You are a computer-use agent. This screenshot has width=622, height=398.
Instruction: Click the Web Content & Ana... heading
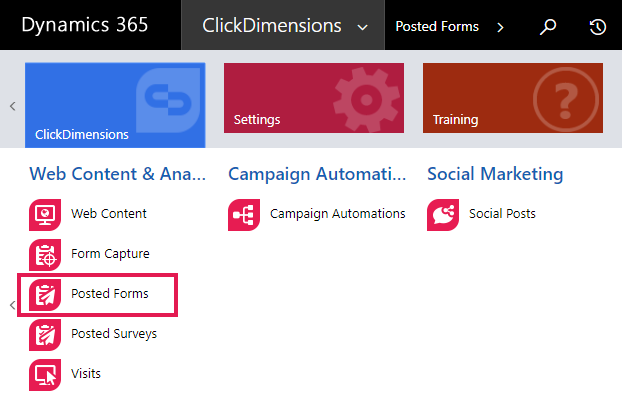click(118, 174)
